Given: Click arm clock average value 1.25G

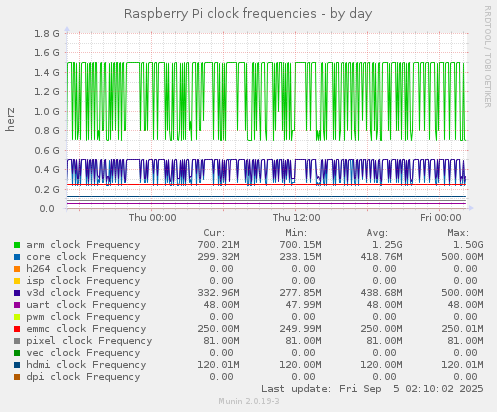Looking at the screenshot, I should [x=387, y=245].
